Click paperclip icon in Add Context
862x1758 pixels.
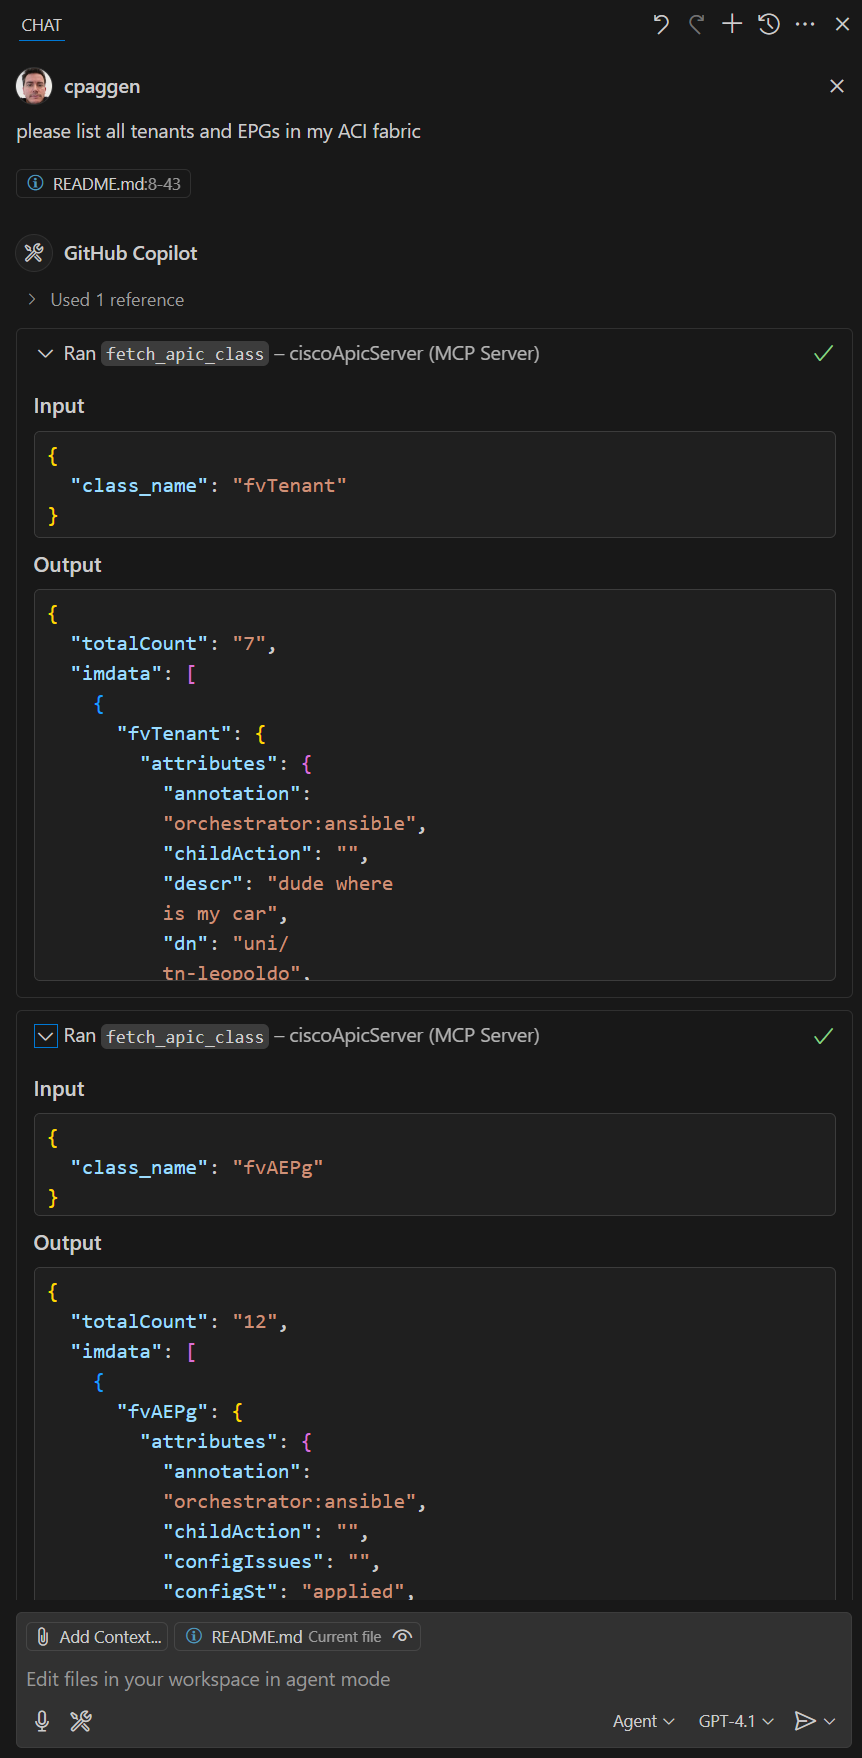[x=42, y=1637]
